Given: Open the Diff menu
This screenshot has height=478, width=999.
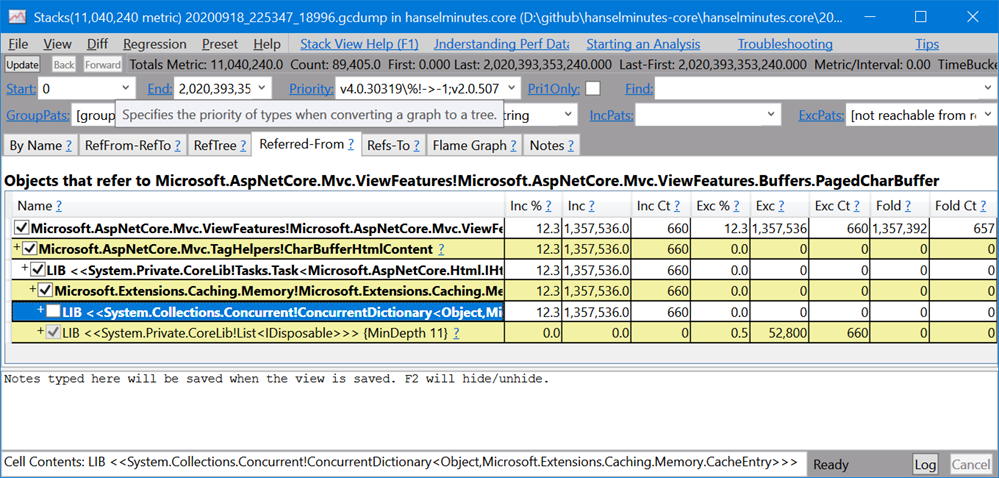Looking at the screenshot, I should click(97, 44).
